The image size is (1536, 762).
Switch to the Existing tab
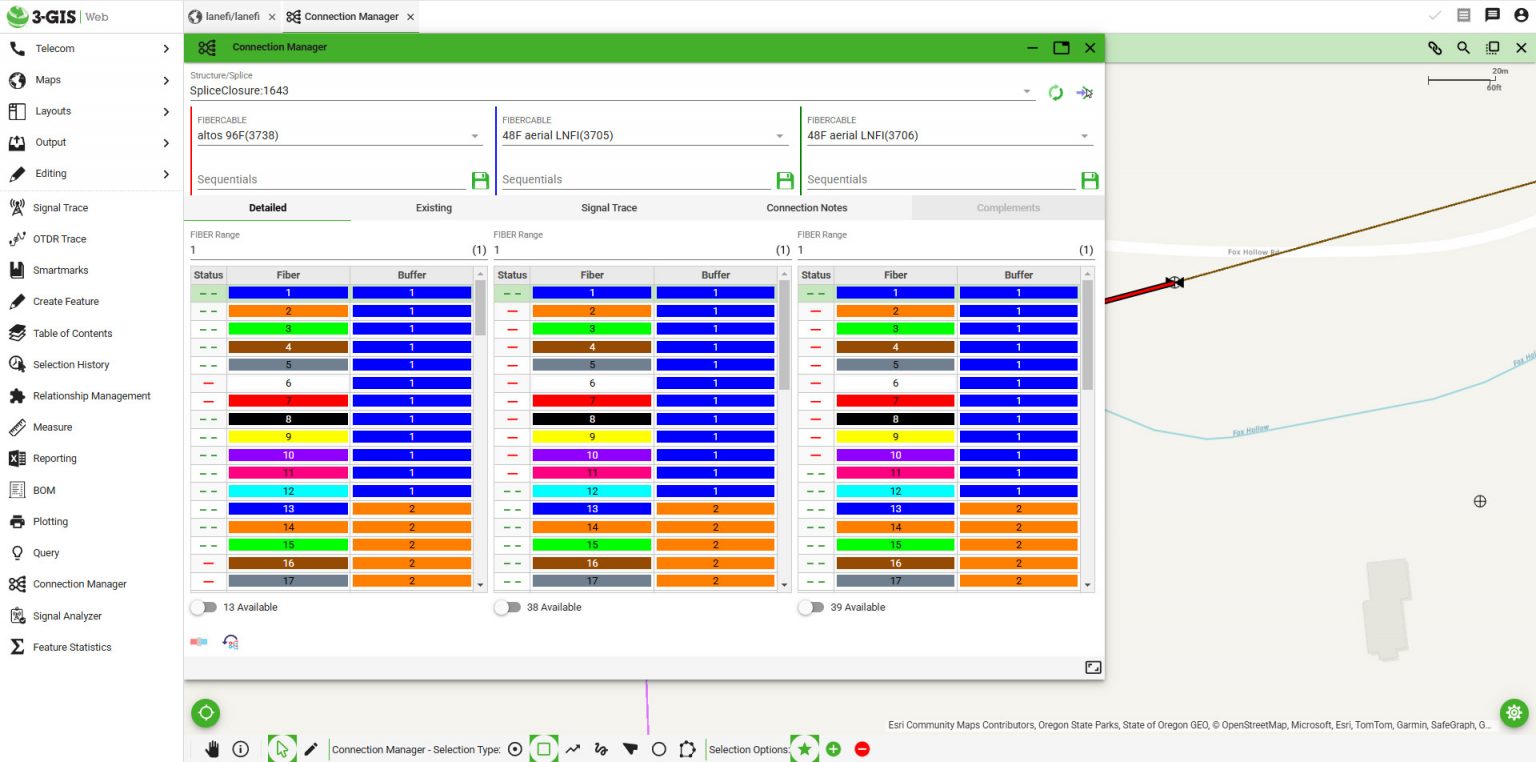[434, 207]
